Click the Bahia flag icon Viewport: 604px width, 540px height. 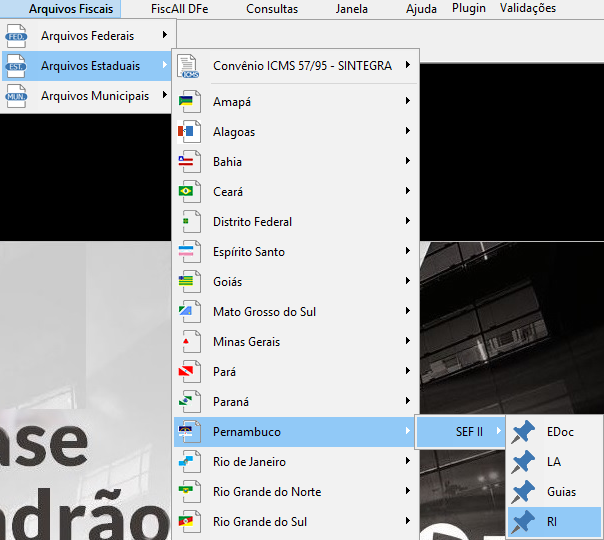189,162
